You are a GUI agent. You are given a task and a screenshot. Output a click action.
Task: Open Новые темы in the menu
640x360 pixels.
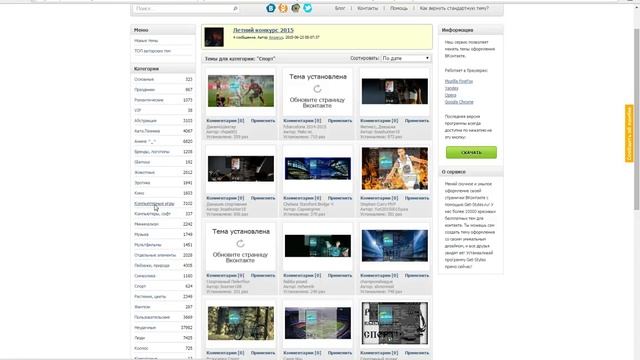coord(146,41)
